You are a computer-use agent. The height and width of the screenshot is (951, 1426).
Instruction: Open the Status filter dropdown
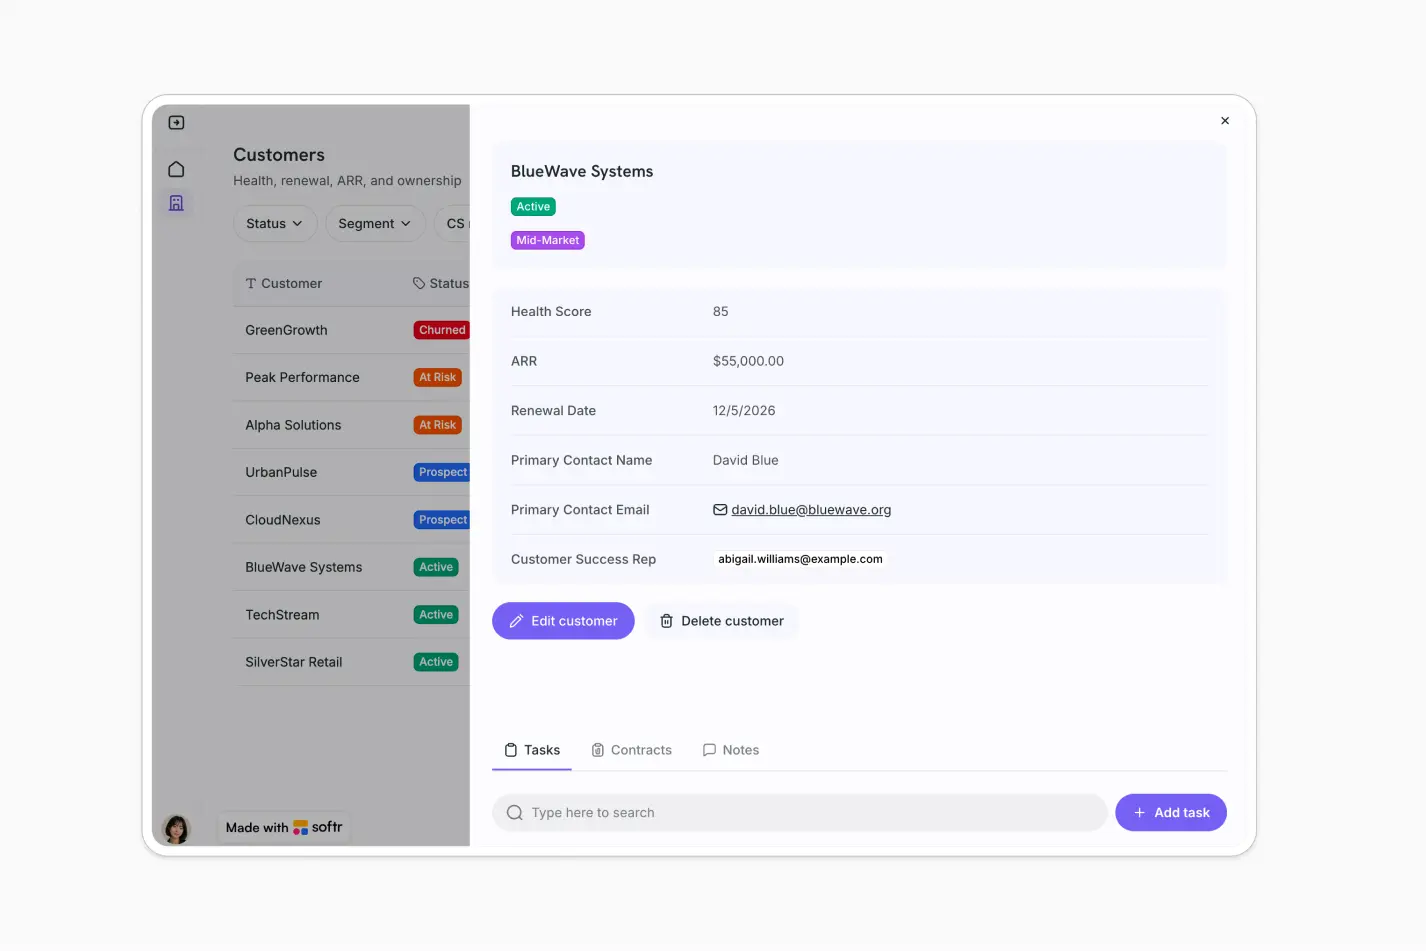(x=275, y=224)
